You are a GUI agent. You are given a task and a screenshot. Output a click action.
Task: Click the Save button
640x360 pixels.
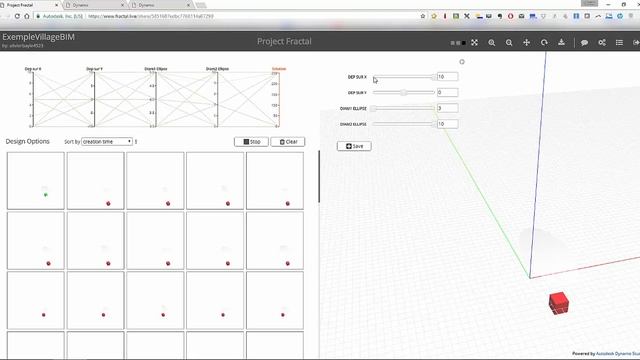click(x=354, y=146)
